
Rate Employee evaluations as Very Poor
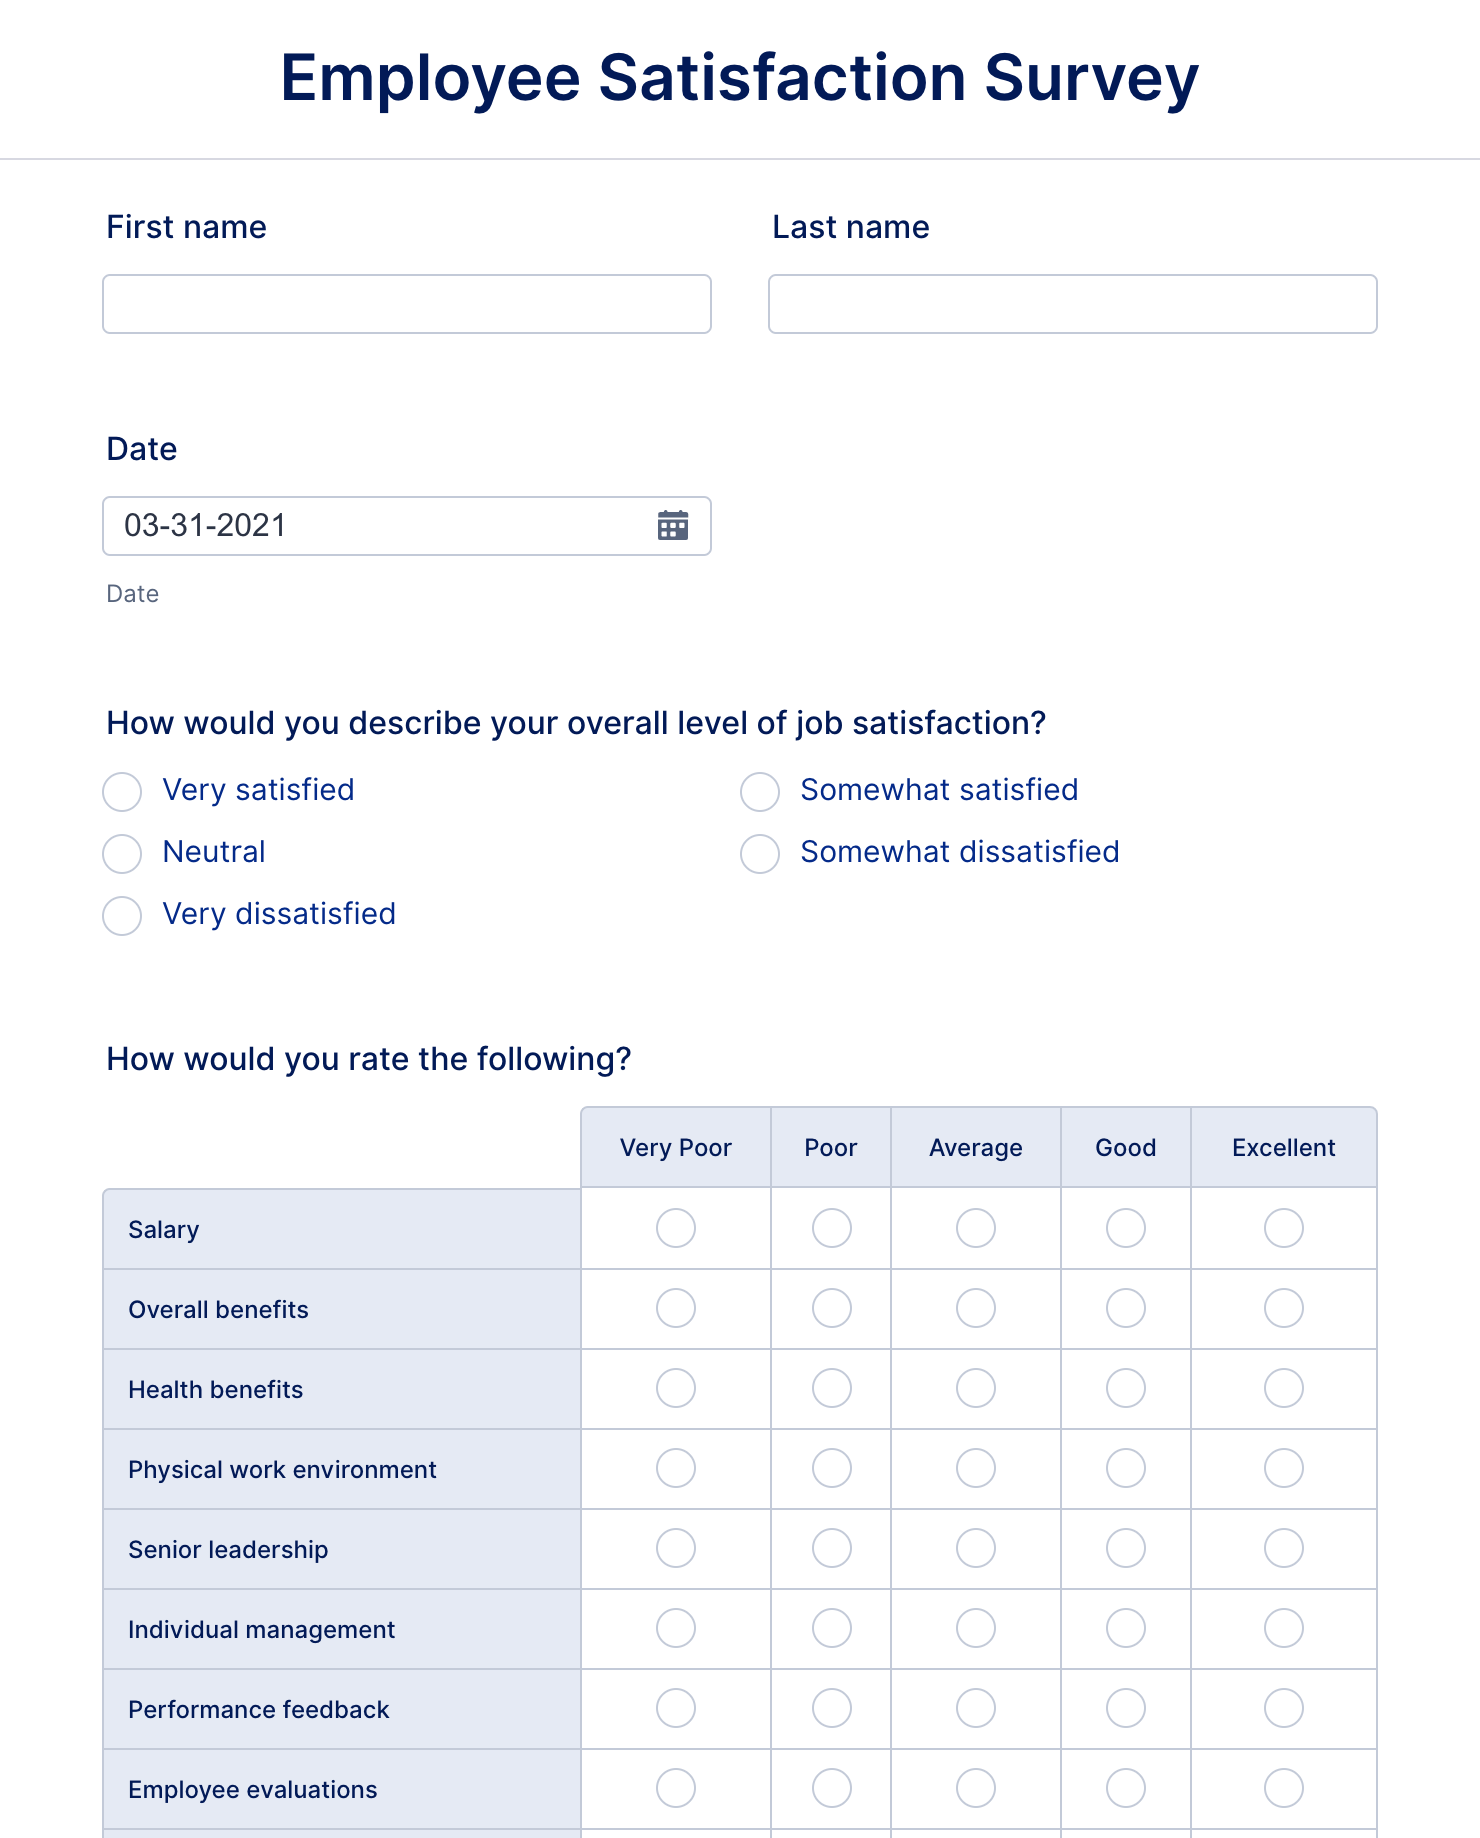676,1788
